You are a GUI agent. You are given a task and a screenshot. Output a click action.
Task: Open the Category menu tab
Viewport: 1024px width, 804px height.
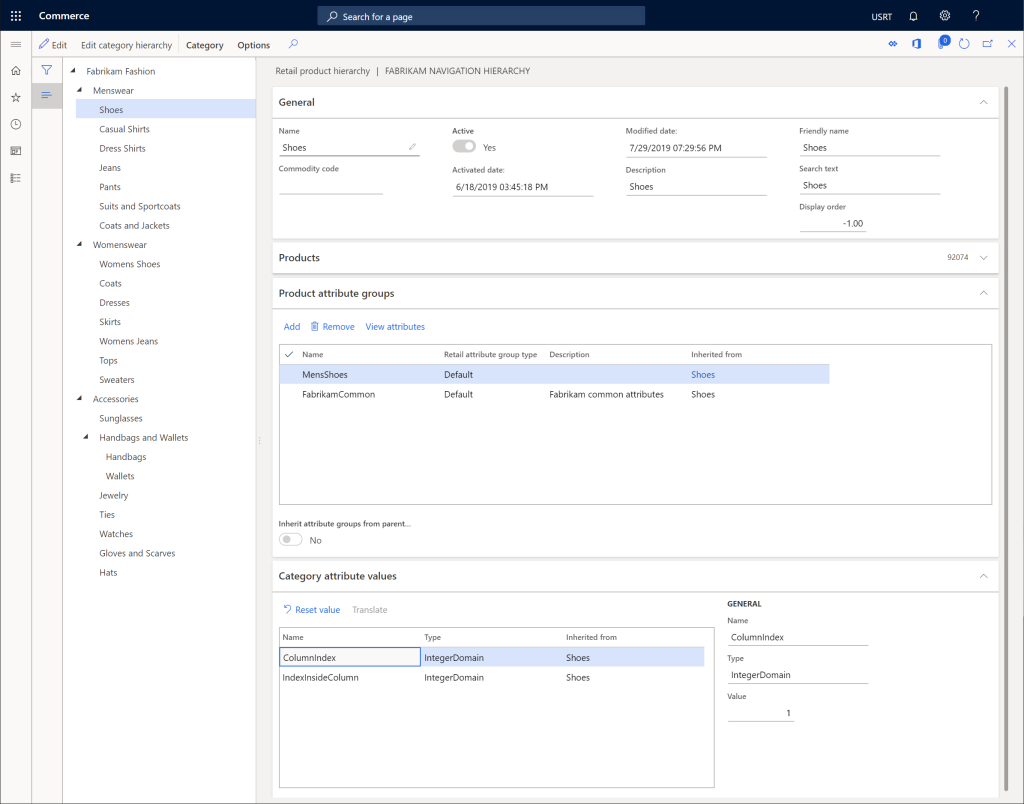[x=204, y=45]
